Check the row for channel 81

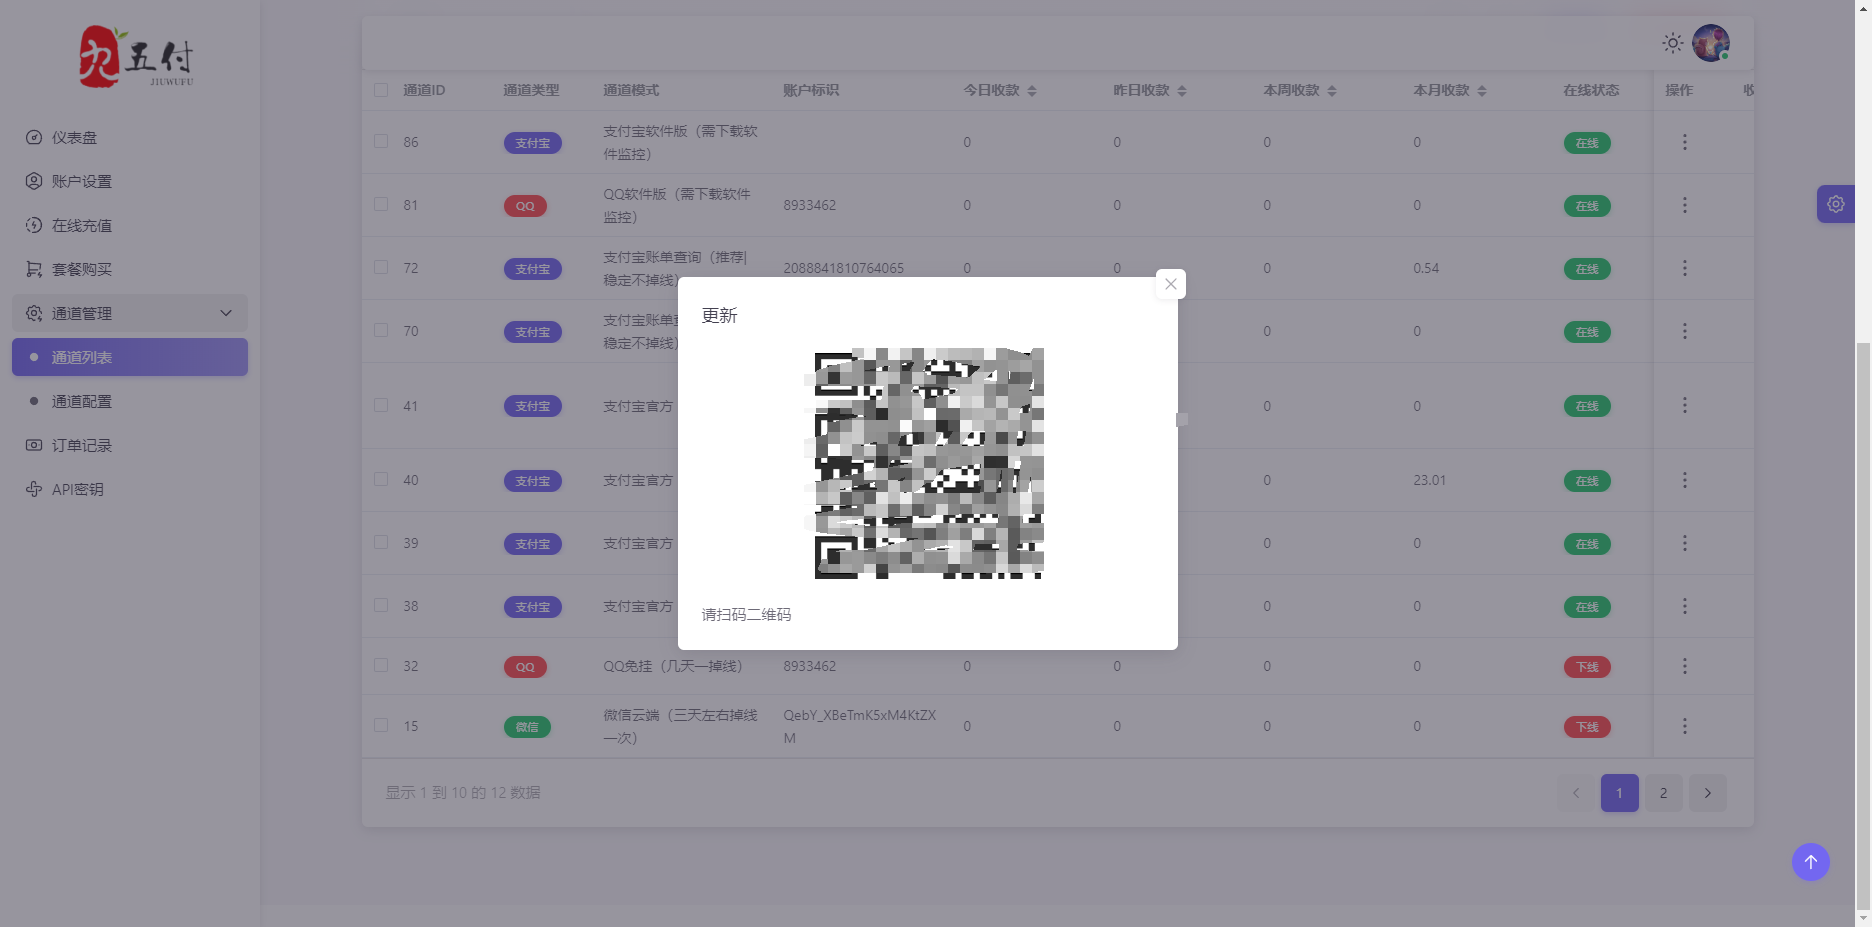pyautogui.click(x=381, y=204)
